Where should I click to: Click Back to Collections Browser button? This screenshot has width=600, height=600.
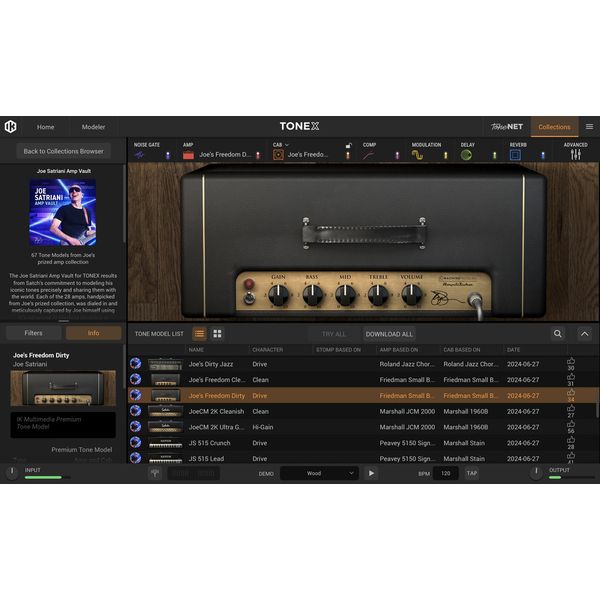coord(64,151)
